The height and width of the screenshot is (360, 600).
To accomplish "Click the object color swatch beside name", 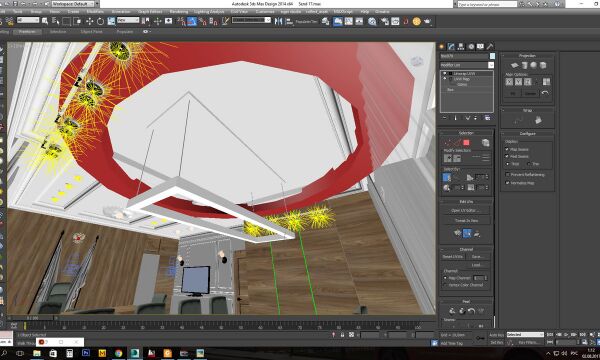I will pos(492,56).
